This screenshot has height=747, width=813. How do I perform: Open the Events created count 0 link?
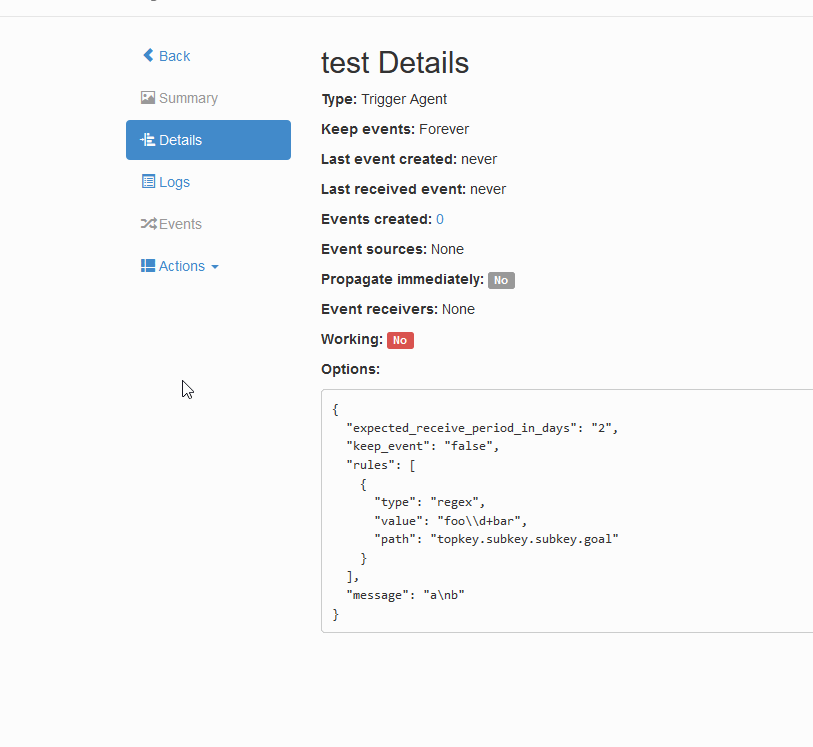(440, 219)
